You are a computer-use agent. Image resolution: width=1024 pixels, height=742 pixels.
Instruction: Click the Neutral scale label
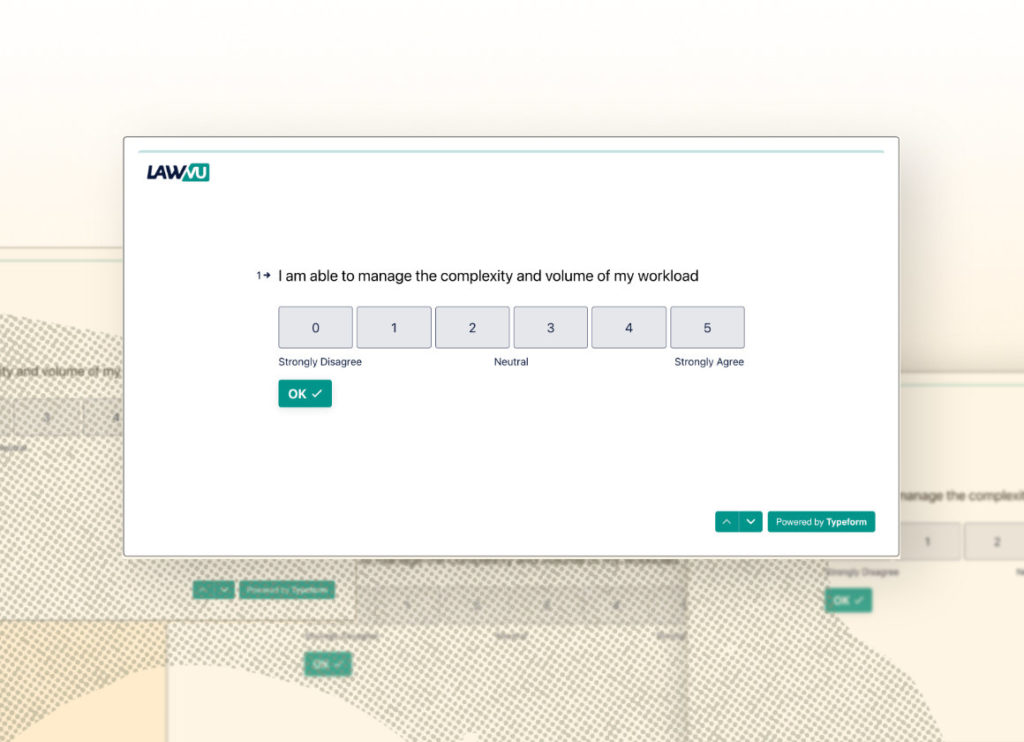[511, 362]
